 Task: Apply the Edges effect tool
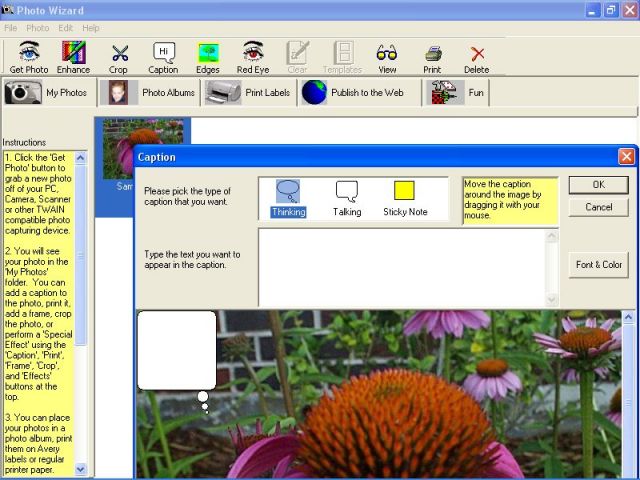[208, 58]
